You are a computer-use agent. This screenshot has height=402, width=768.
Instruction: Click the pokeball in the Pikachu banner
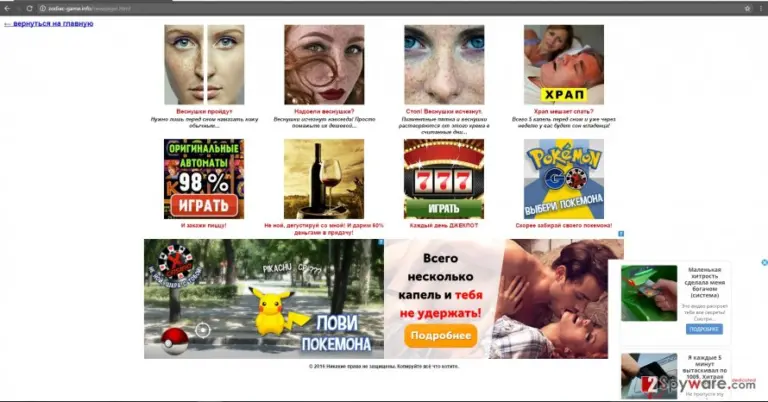pyautogui.click(x=174, y=340)
